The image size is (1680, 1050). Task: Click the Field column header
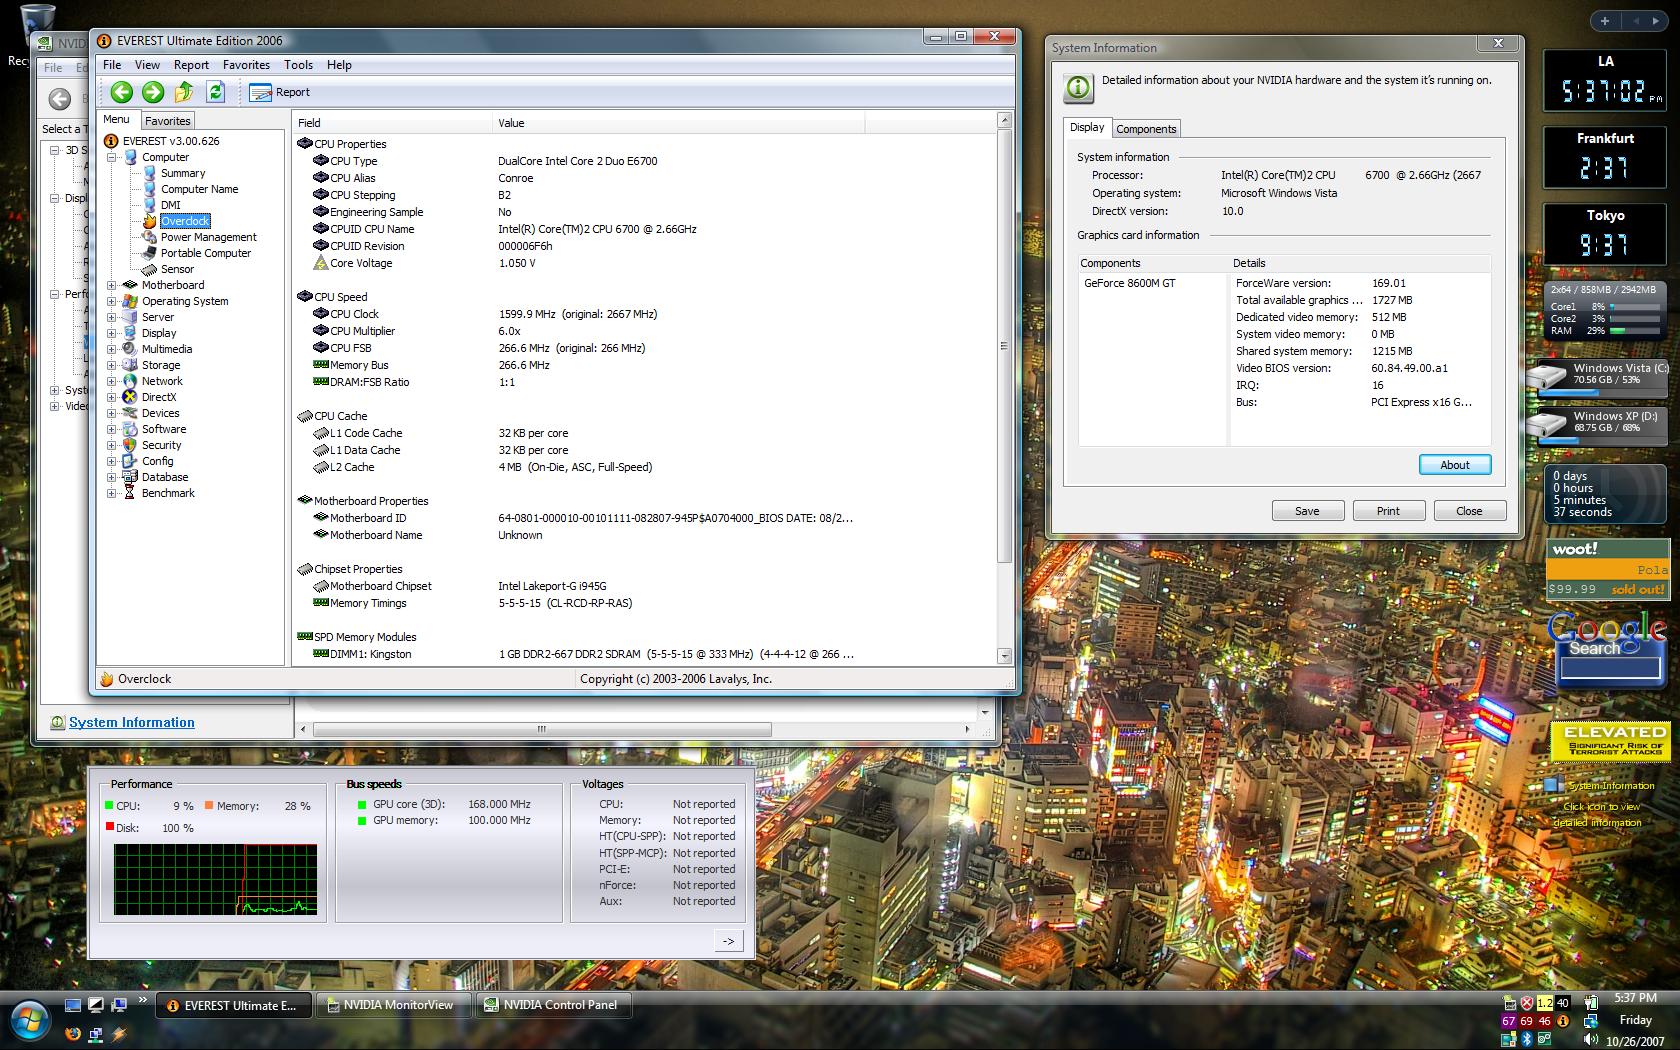pos(393,123)
